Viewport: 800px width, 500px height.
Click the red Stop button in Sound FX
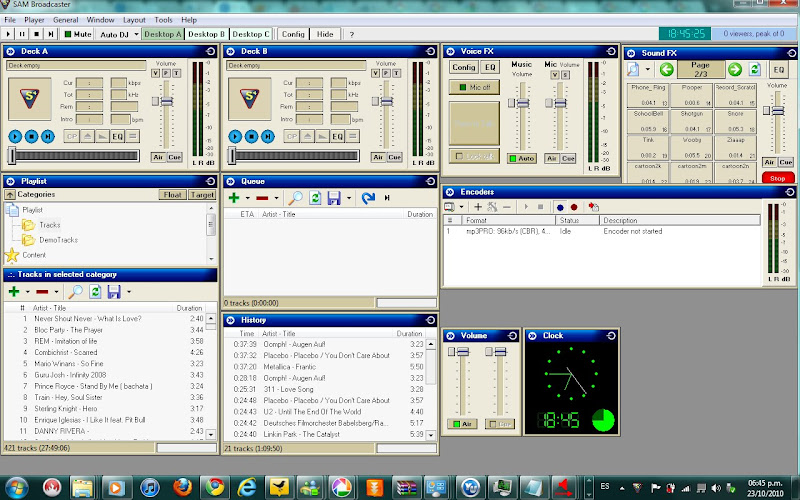[x=778, y=178]
